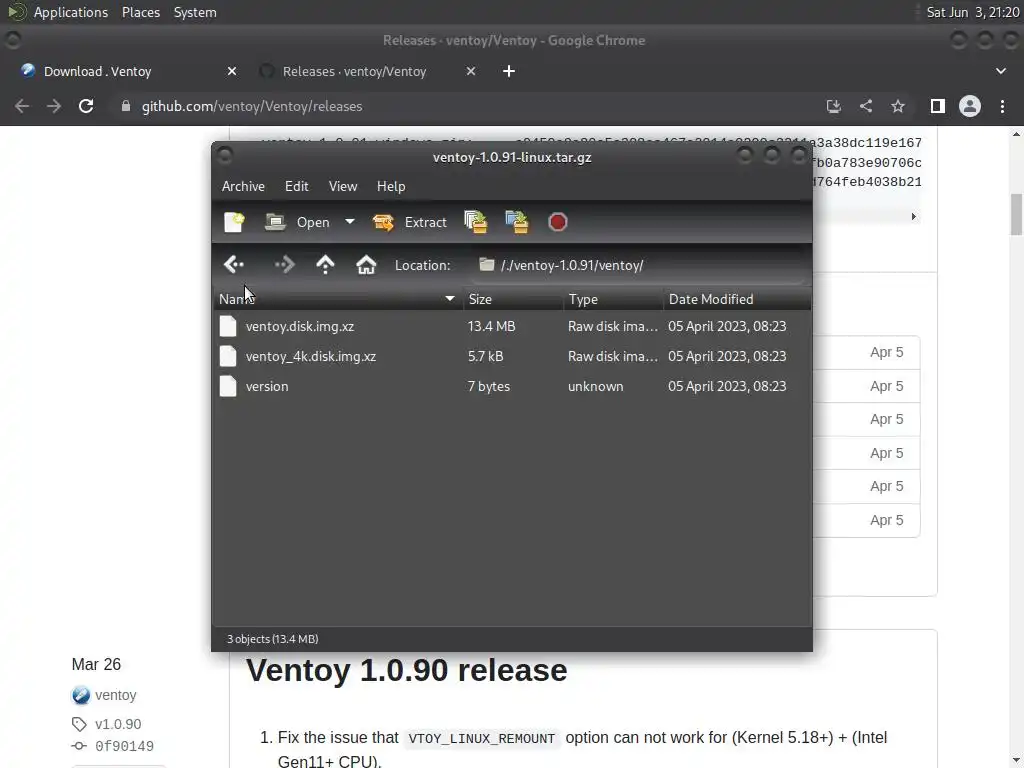The height and width of the screenshot is (768, 1024).
Task: Click the Open archive button
Action: [x=297, y=222]
